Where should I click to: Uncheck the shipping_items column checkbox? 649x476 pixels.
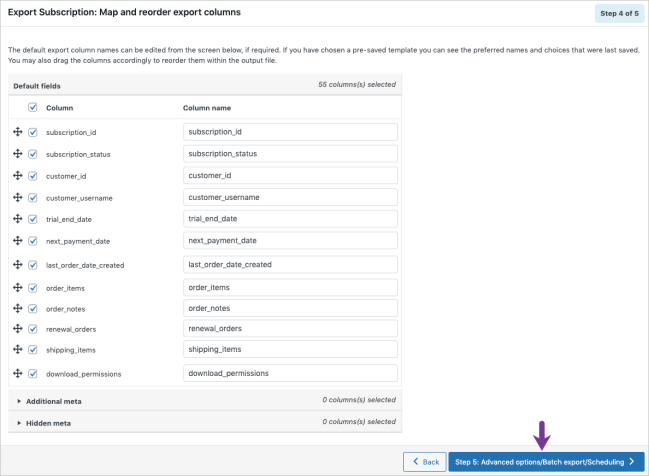click(33, 350)
